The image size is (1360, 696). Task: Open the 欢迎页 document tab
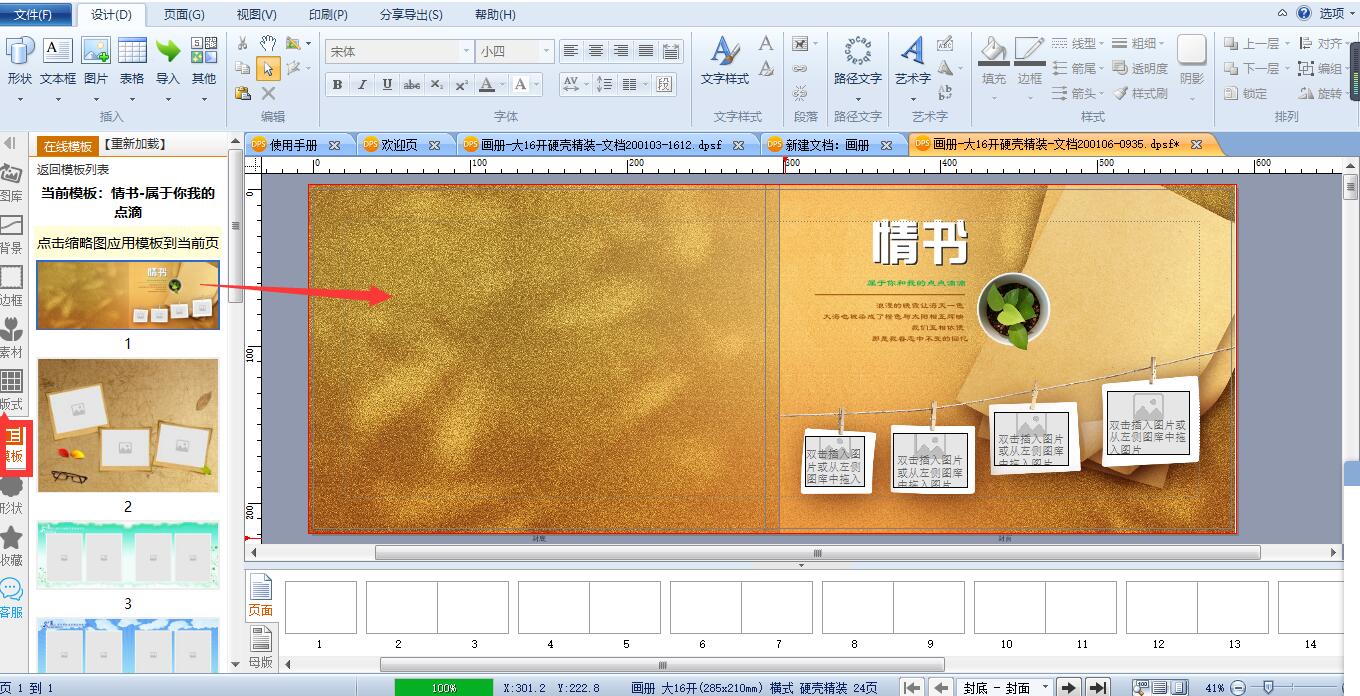pyautogui.click(x=401, y=145)
